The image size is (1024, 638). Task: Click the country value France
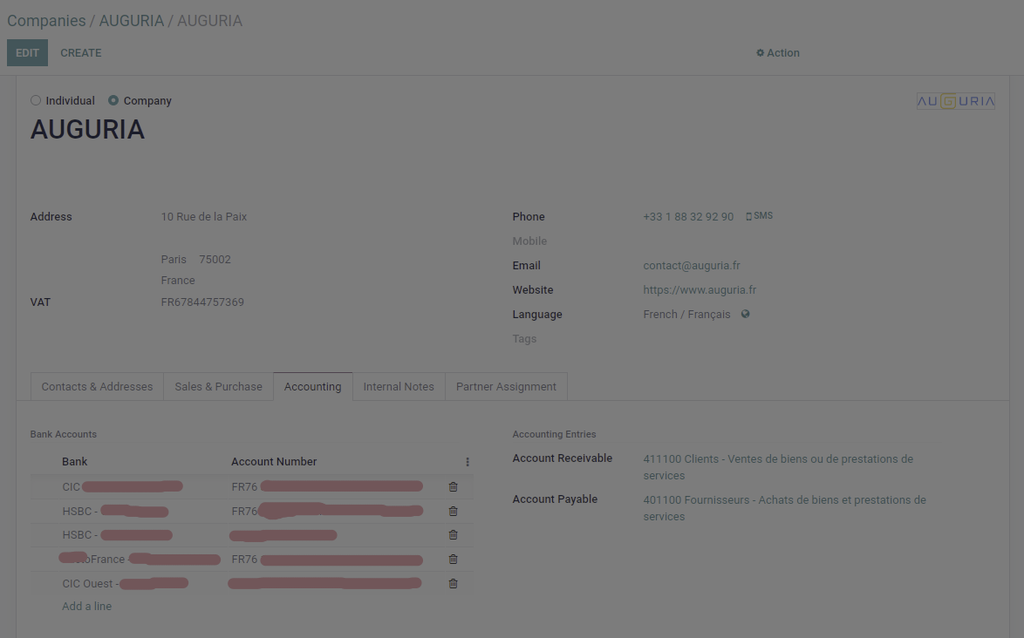(x=178, y=280)
